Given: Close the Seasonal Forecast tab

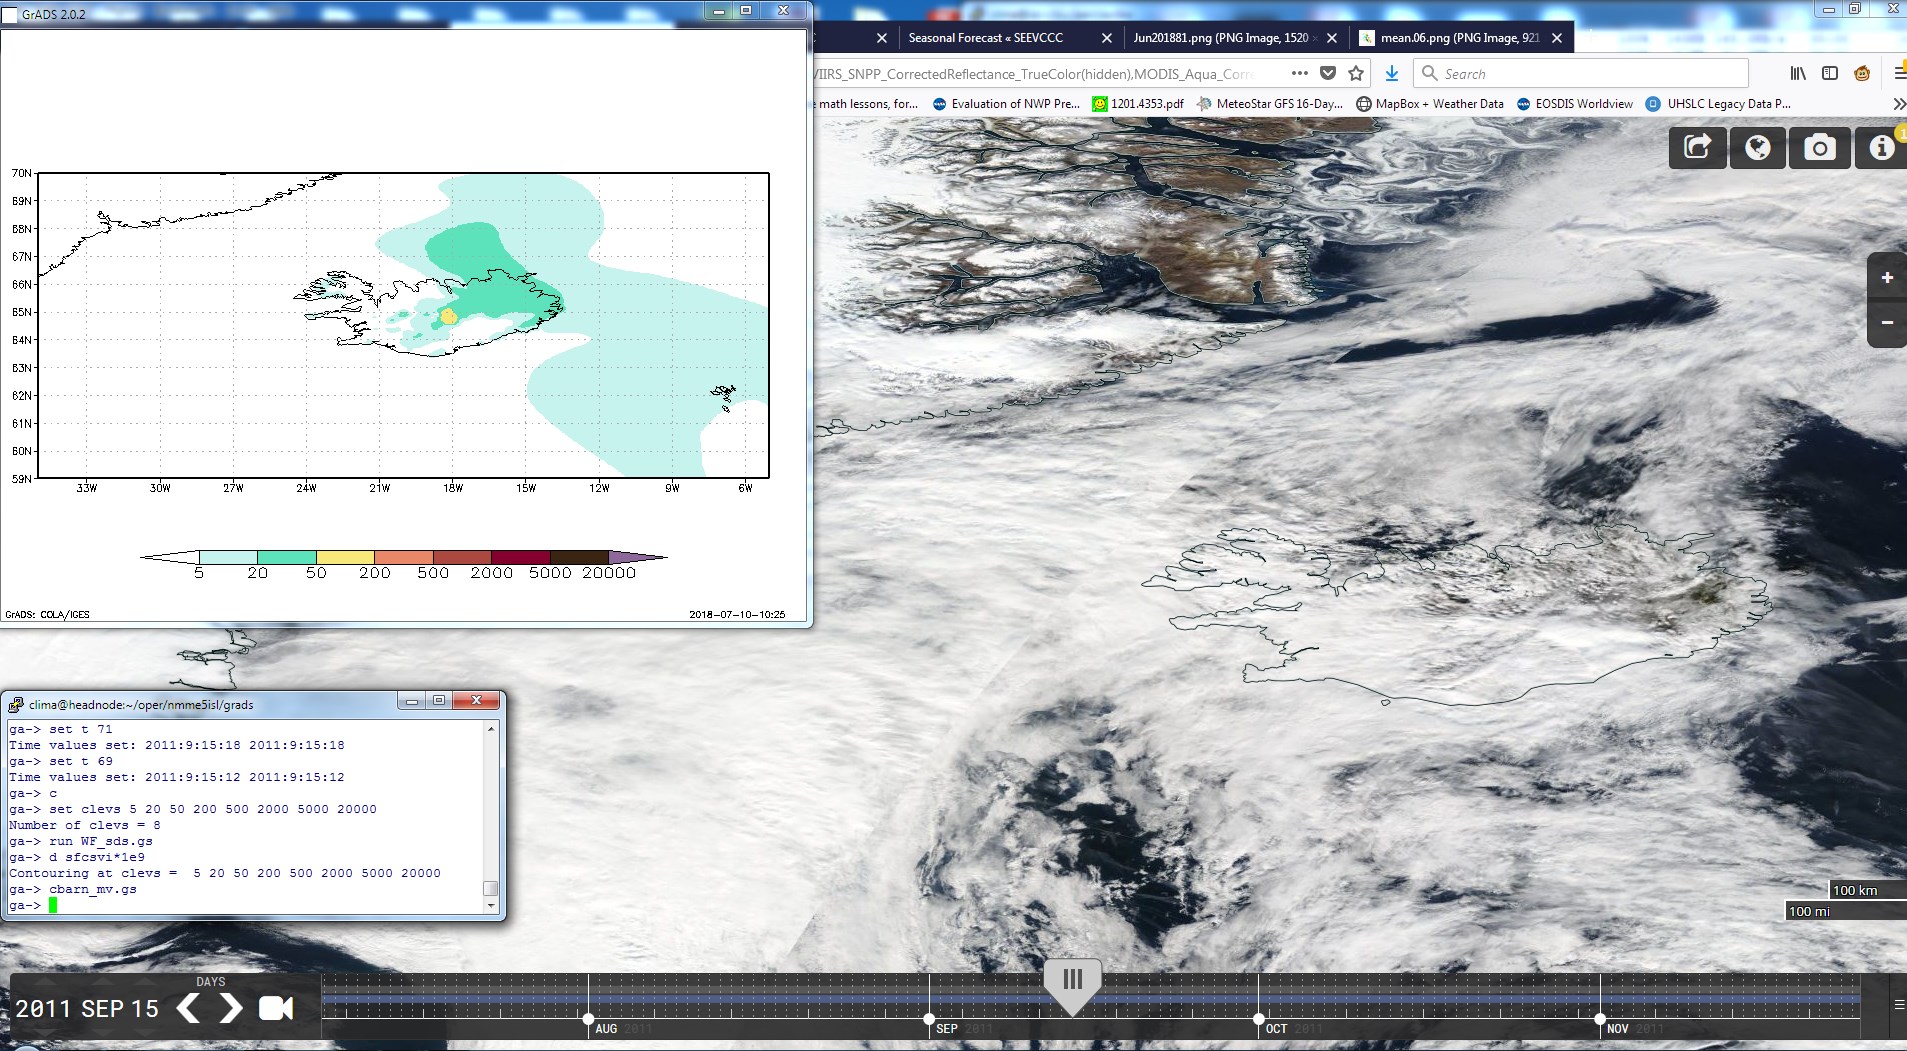Looking at the screenshot, I should tap(1106, 38).
